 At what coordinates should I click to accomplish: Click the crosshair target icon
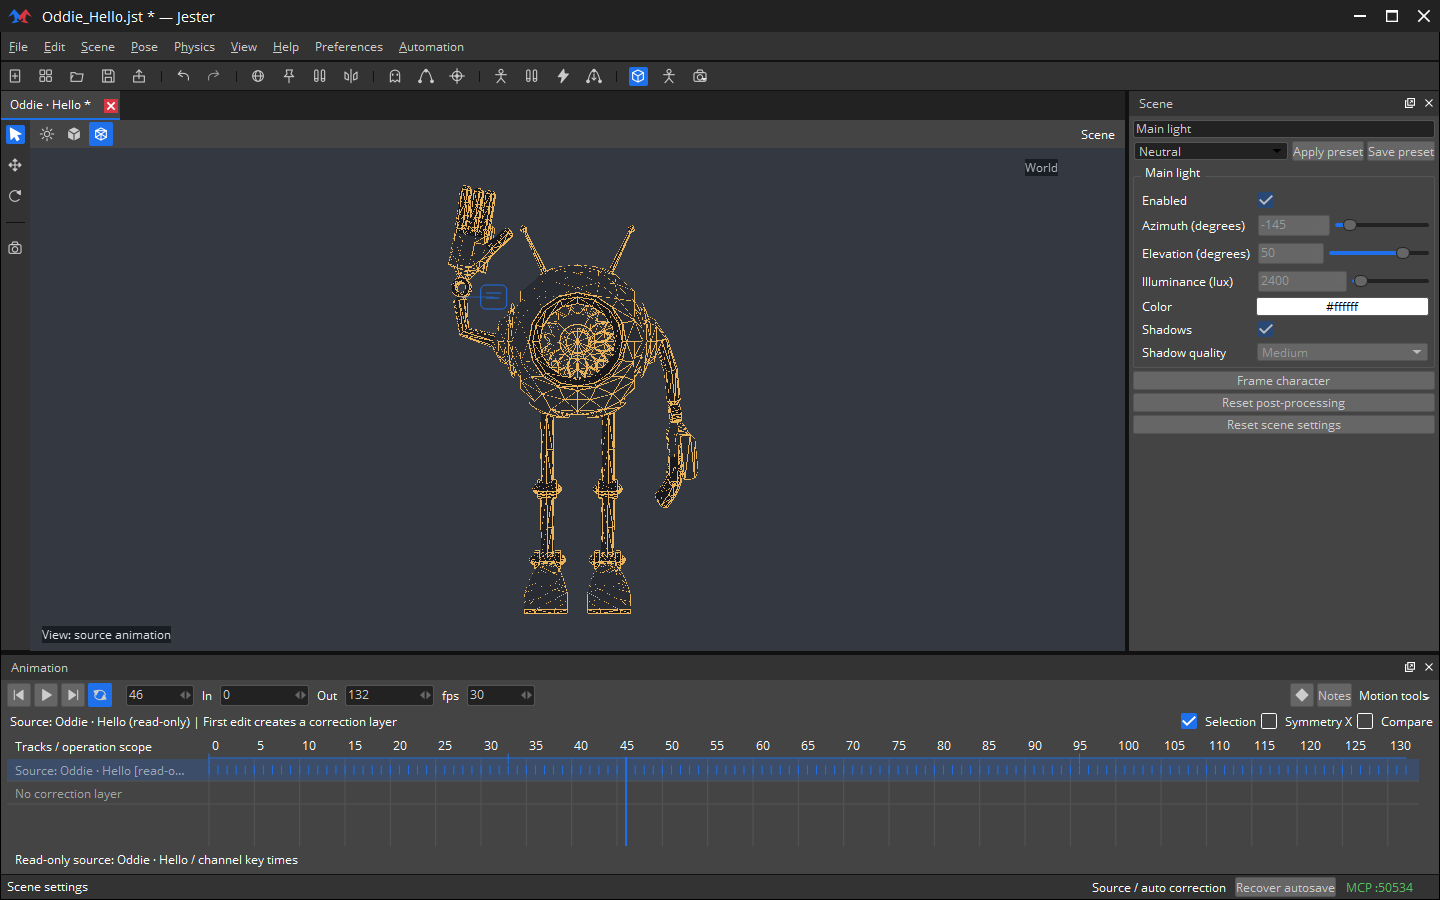[x=457, y=76]
